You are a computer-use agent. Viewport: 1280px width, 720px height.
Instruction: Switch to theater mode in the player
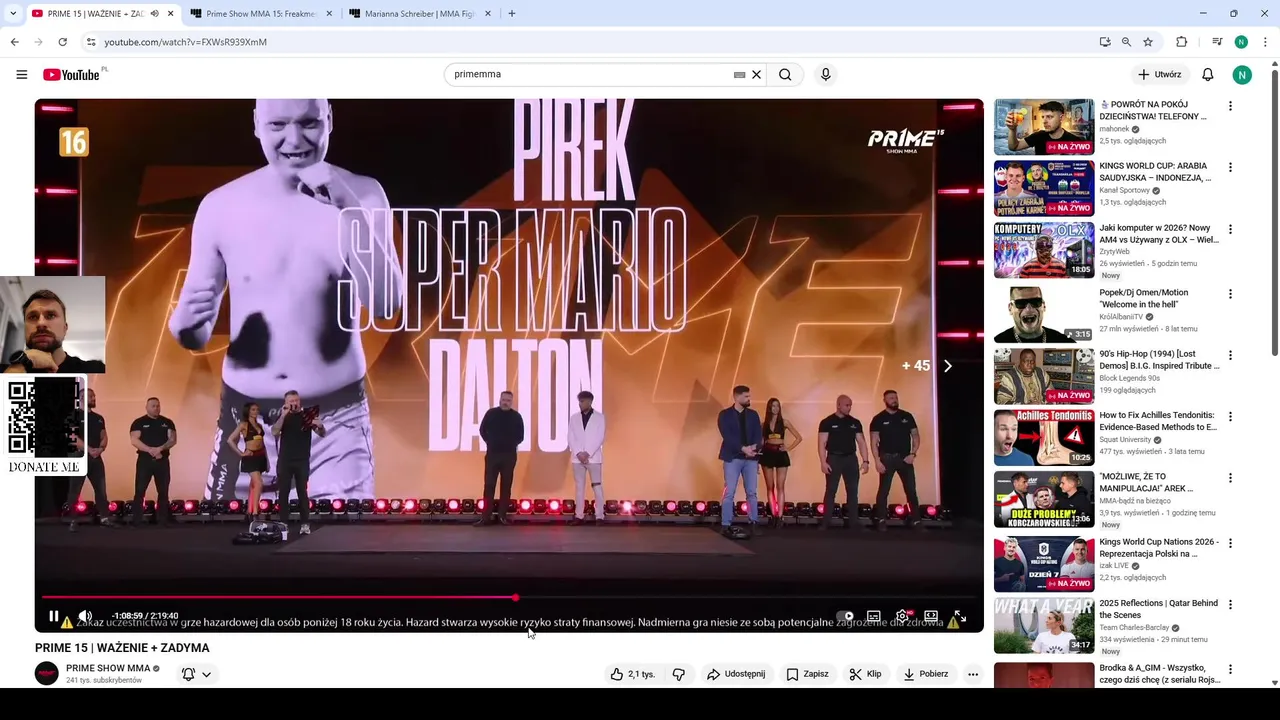coord(931,616)
